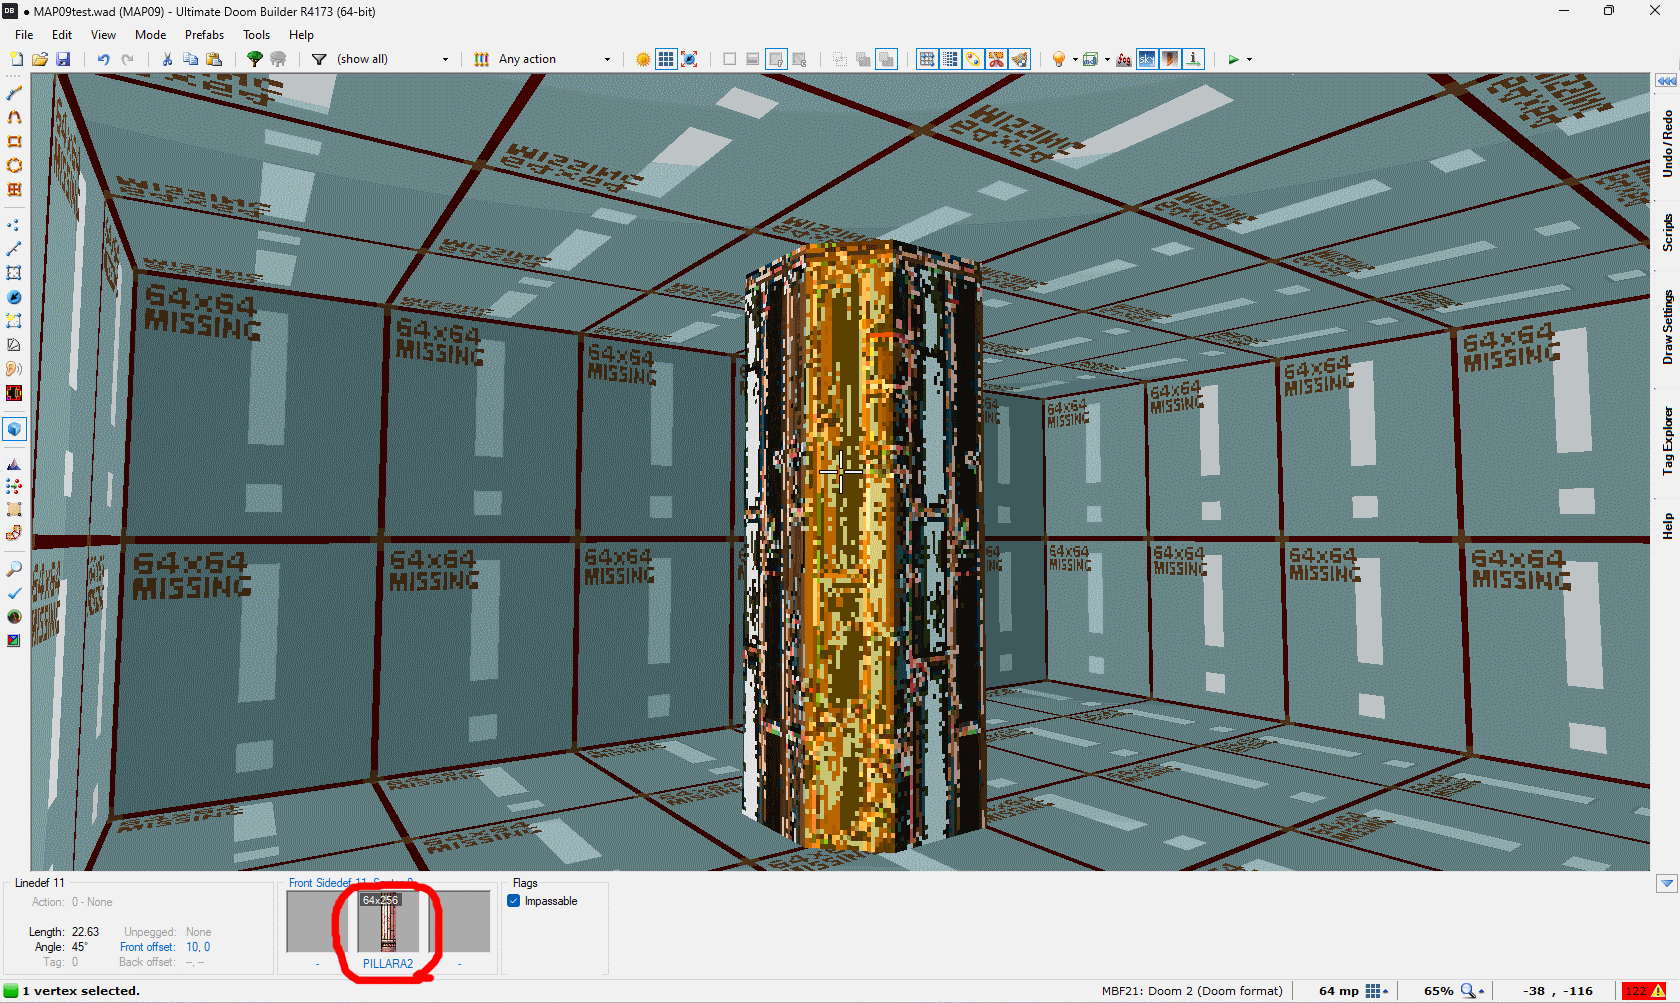Image resolution: width=1680 pixels, height=1003 pixels.
Task: Open the File menu
Action: (24, 35)
